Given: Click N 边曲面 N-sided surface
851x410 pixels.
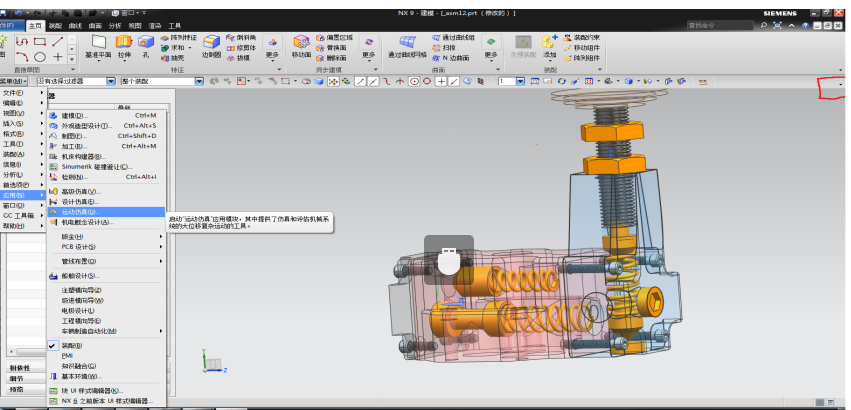Looking at the screenshot, I should pos(451,58).
